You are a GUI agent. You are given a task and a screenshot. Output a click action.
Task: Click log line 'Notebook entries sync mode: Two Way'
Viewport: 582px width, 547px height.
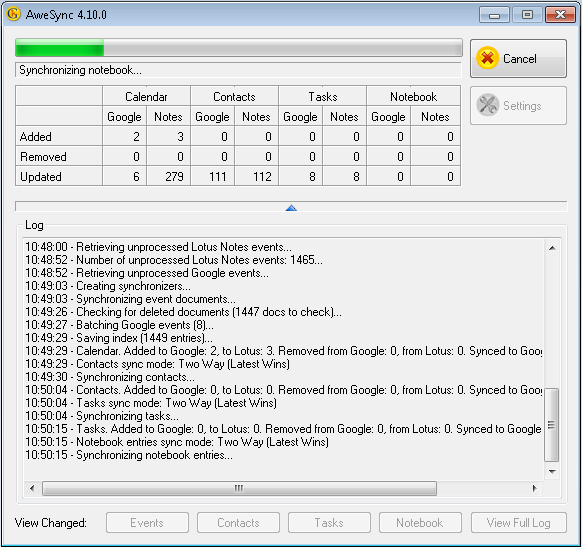177,442
